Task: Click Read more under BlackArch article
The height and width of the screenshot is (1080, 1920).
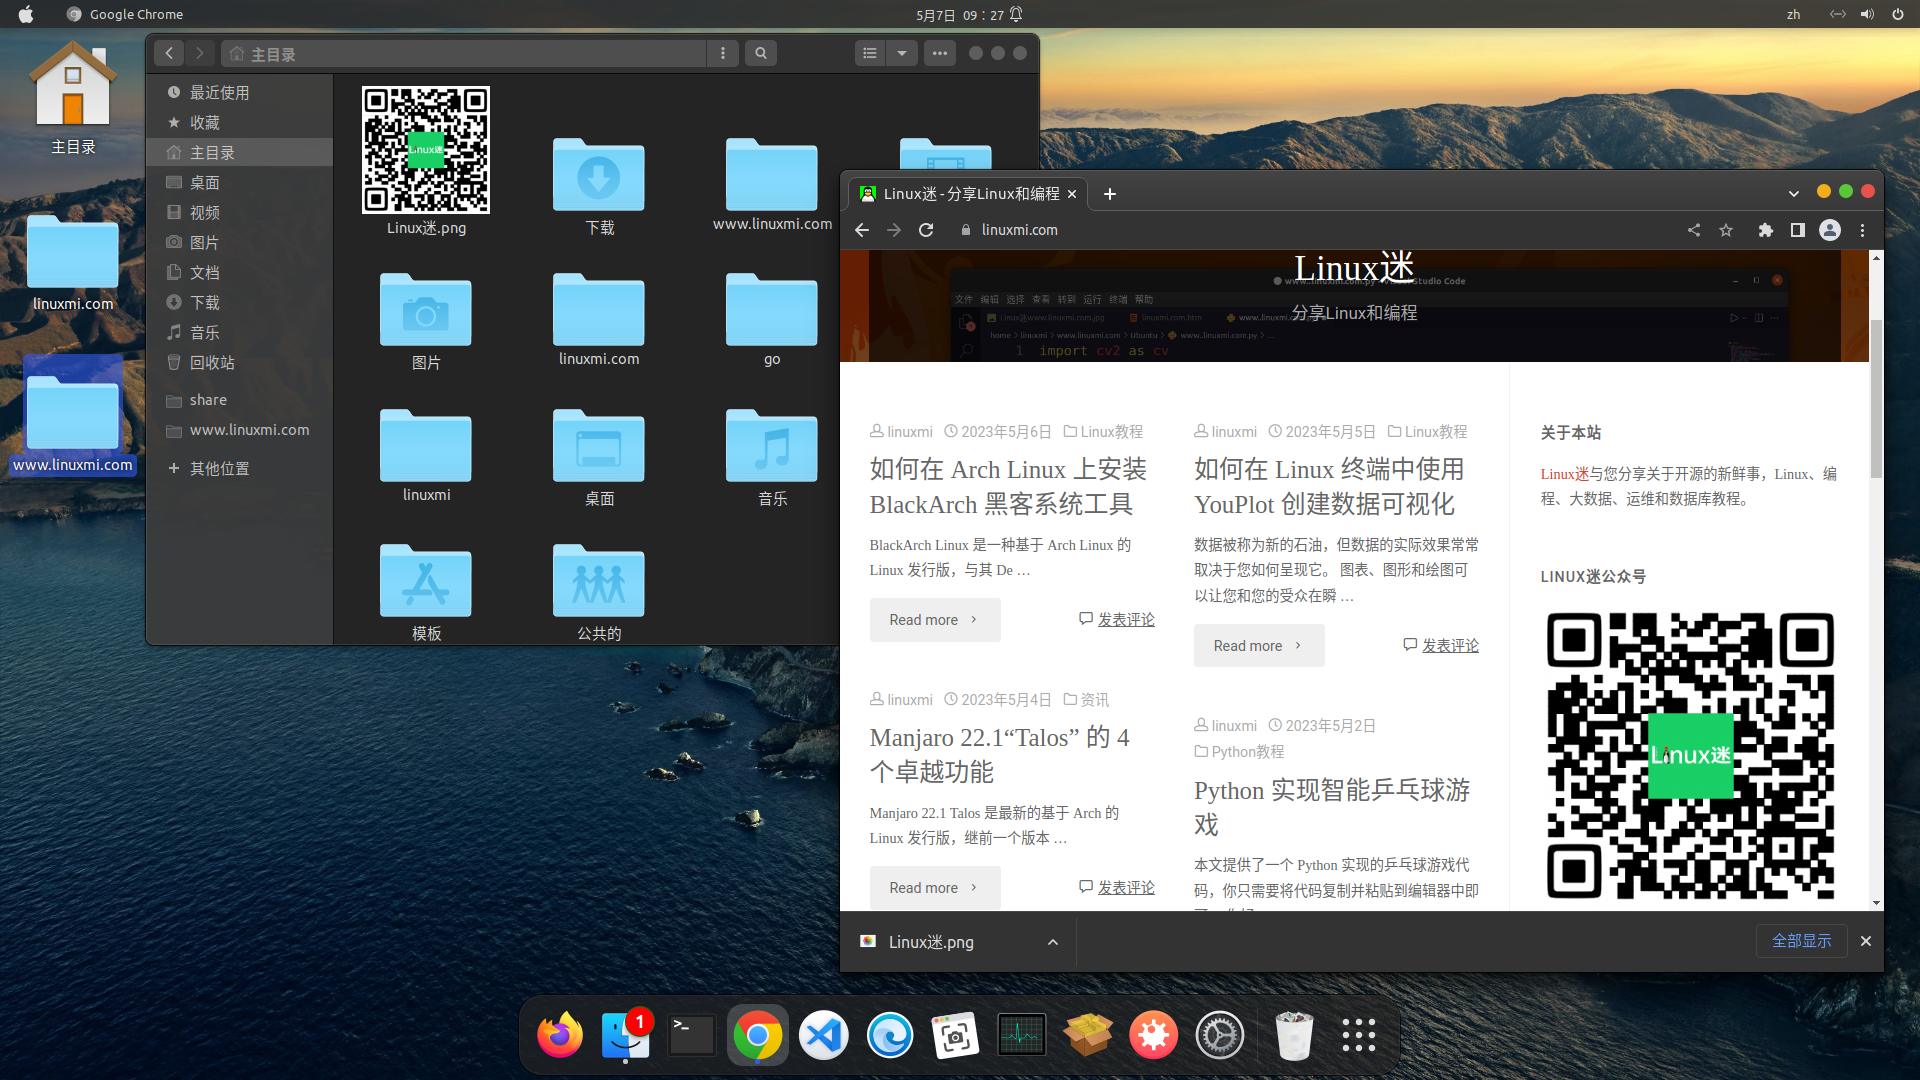Action: click(935, 620)
